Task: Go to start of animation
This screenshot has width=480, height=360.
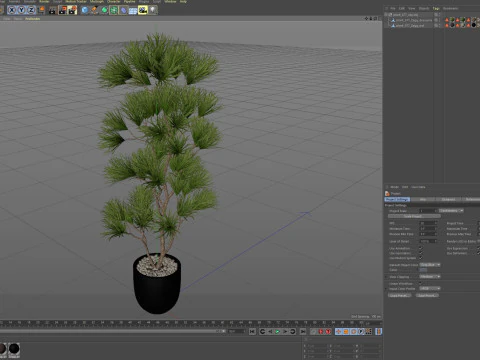Action: (x=252, y=331)
